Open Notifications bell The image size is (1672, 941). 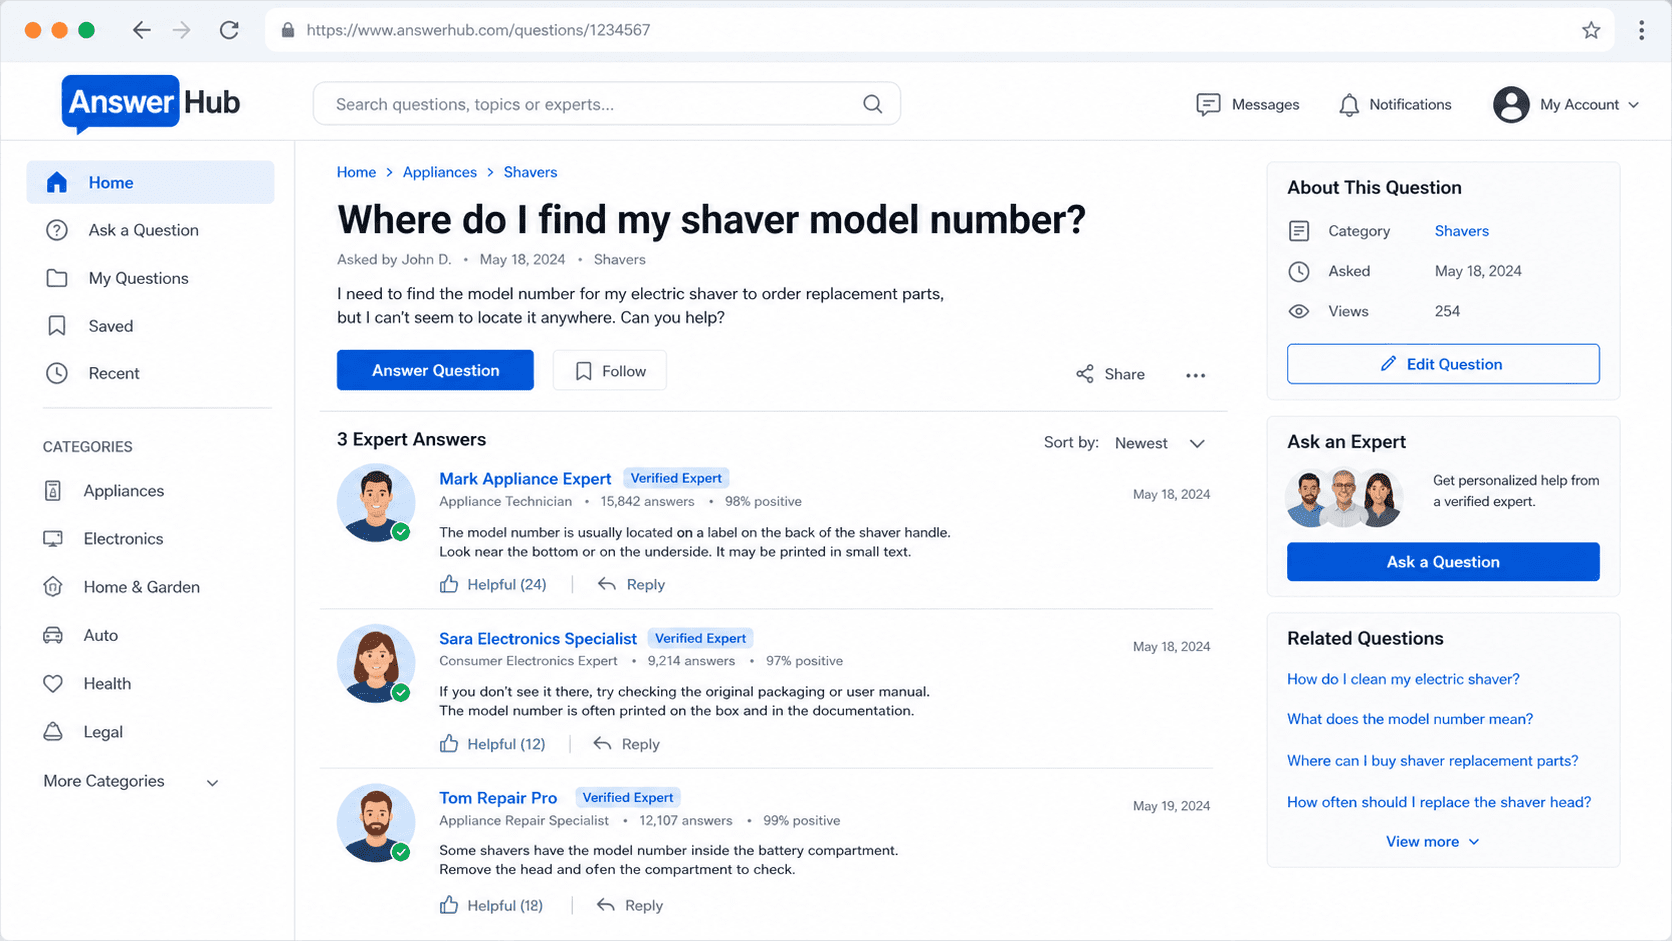(1394, 104)
